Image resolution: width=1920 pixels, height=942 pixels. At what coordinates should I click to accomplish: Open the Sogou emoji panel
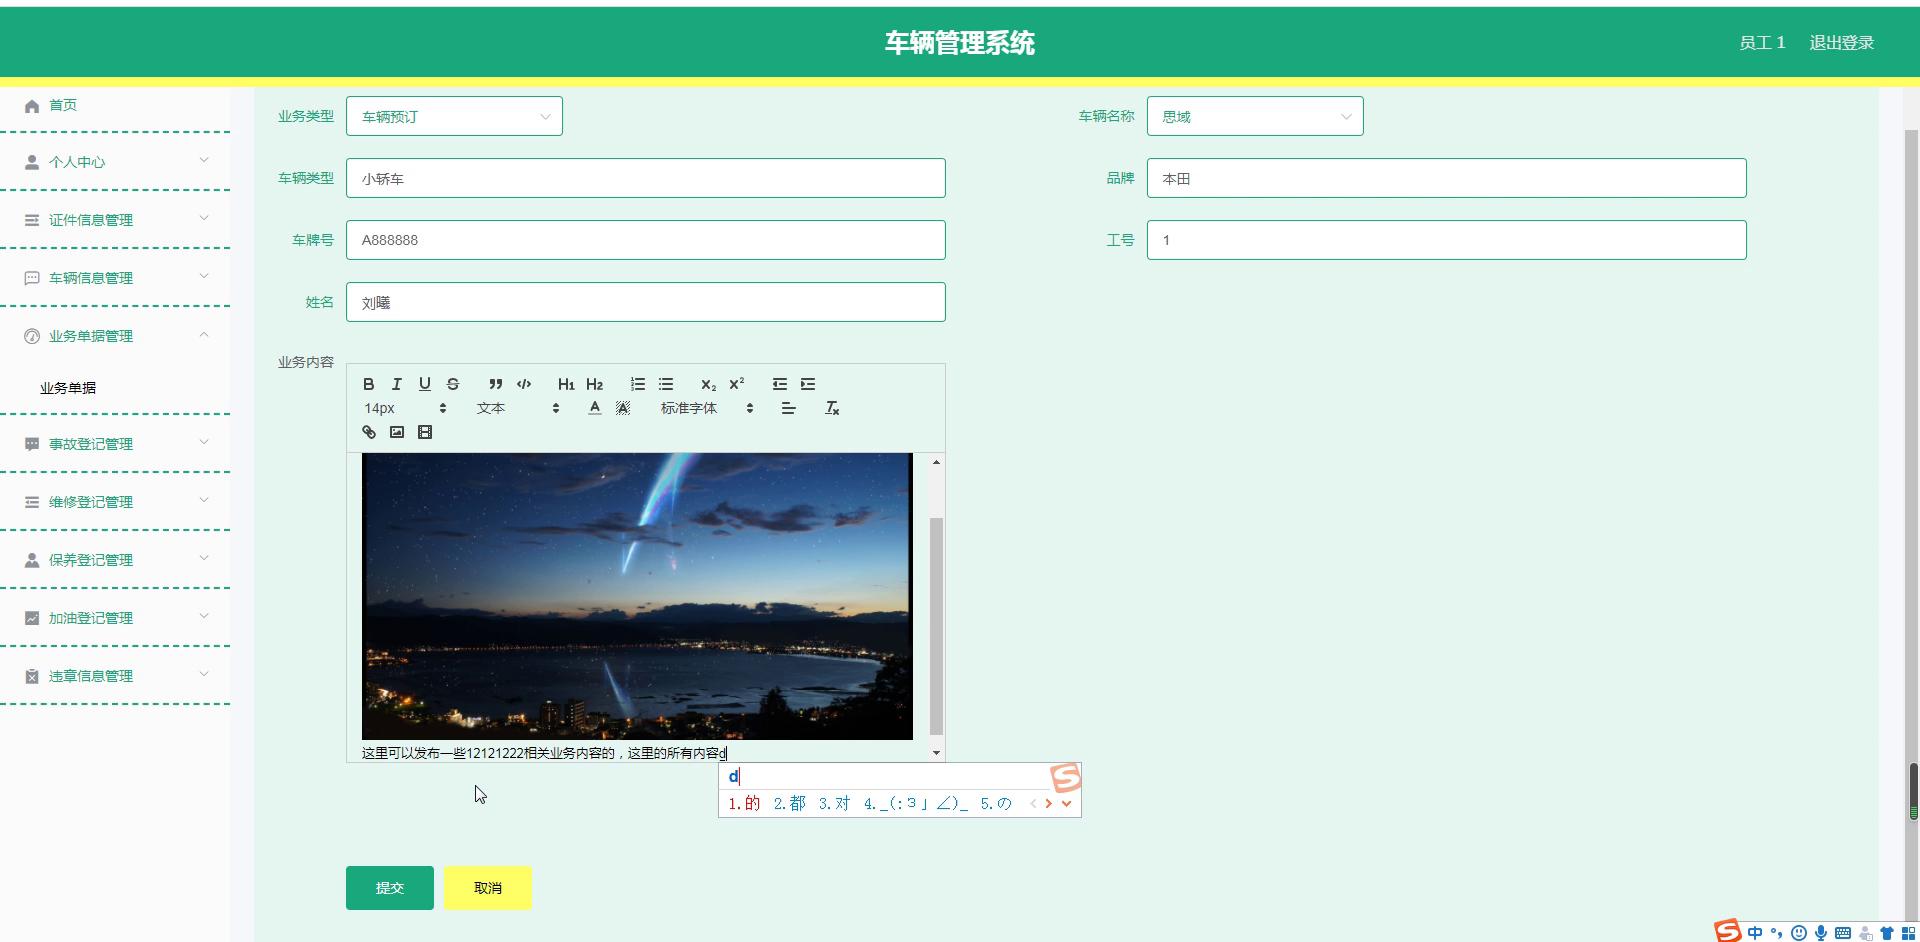1799,932
